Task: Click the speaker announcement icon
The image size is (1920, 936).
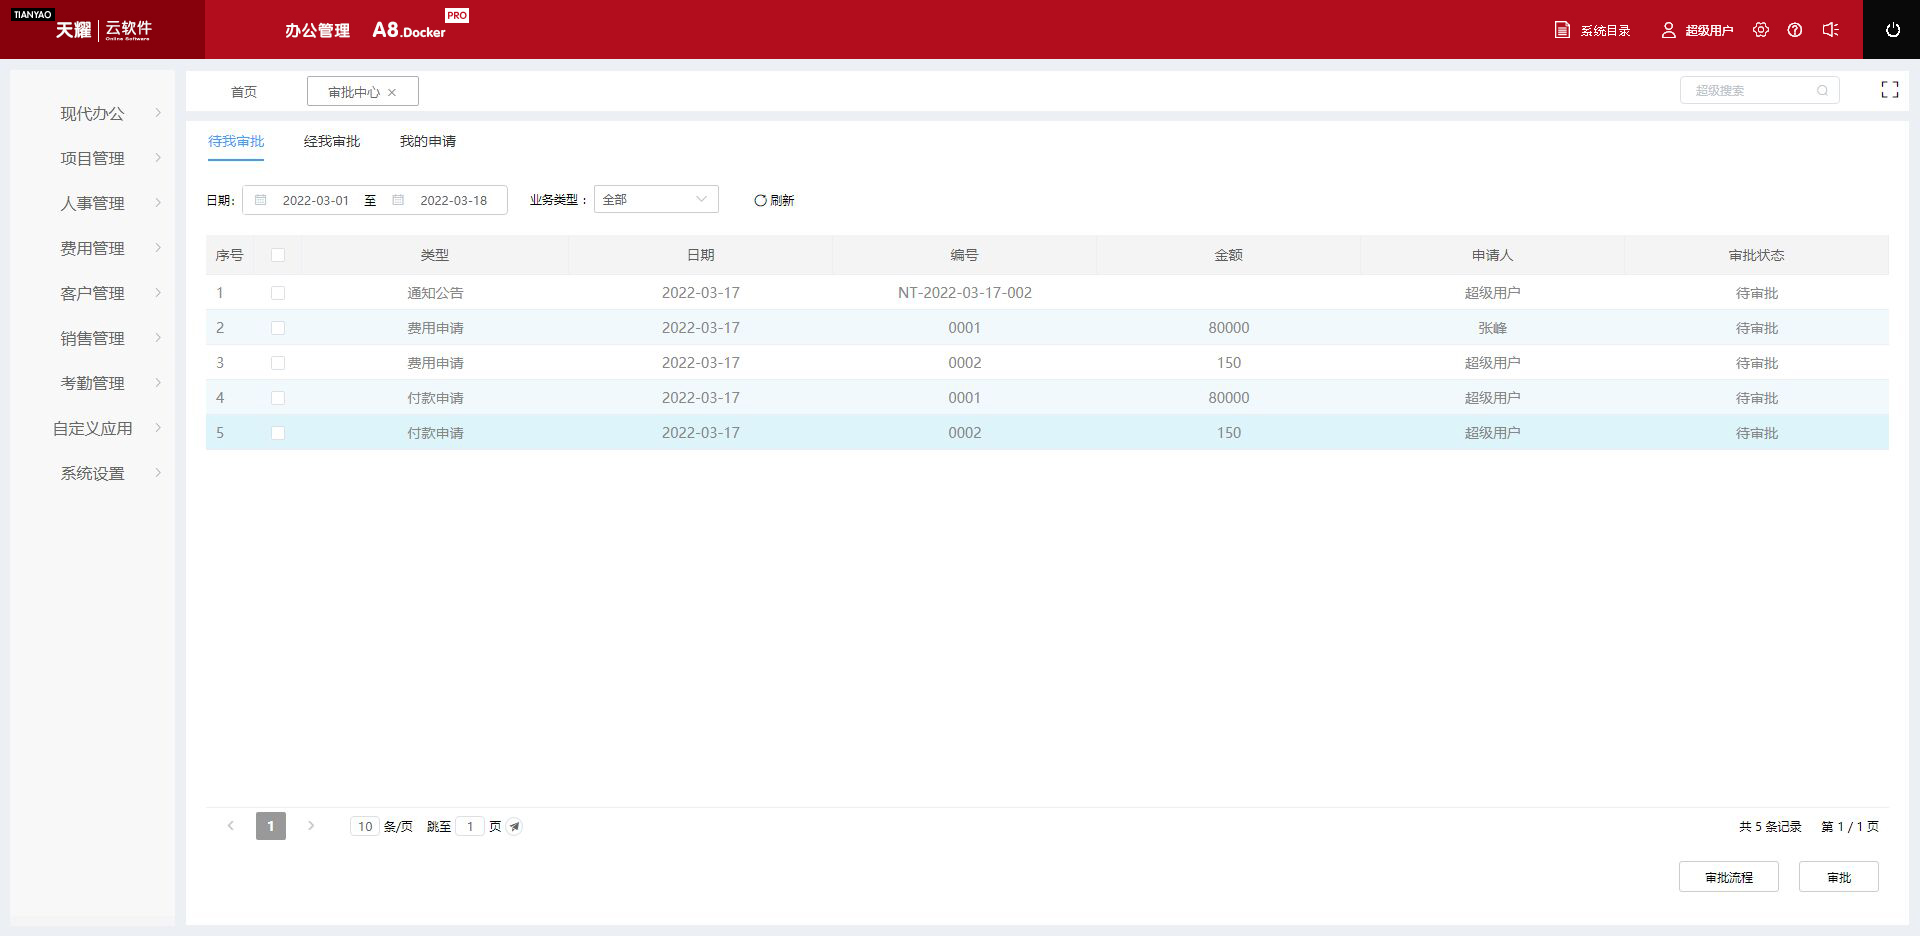Action: [1830, 30]
